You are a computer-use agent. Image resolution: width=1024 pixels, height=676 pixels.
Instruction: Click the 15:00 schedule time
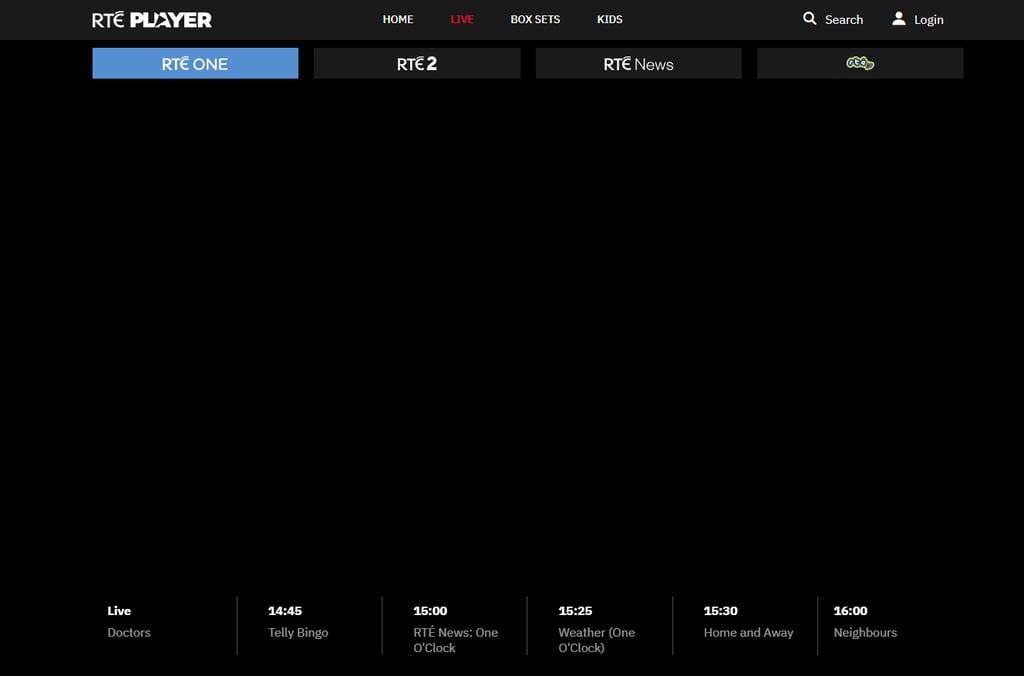coord(430,611)
